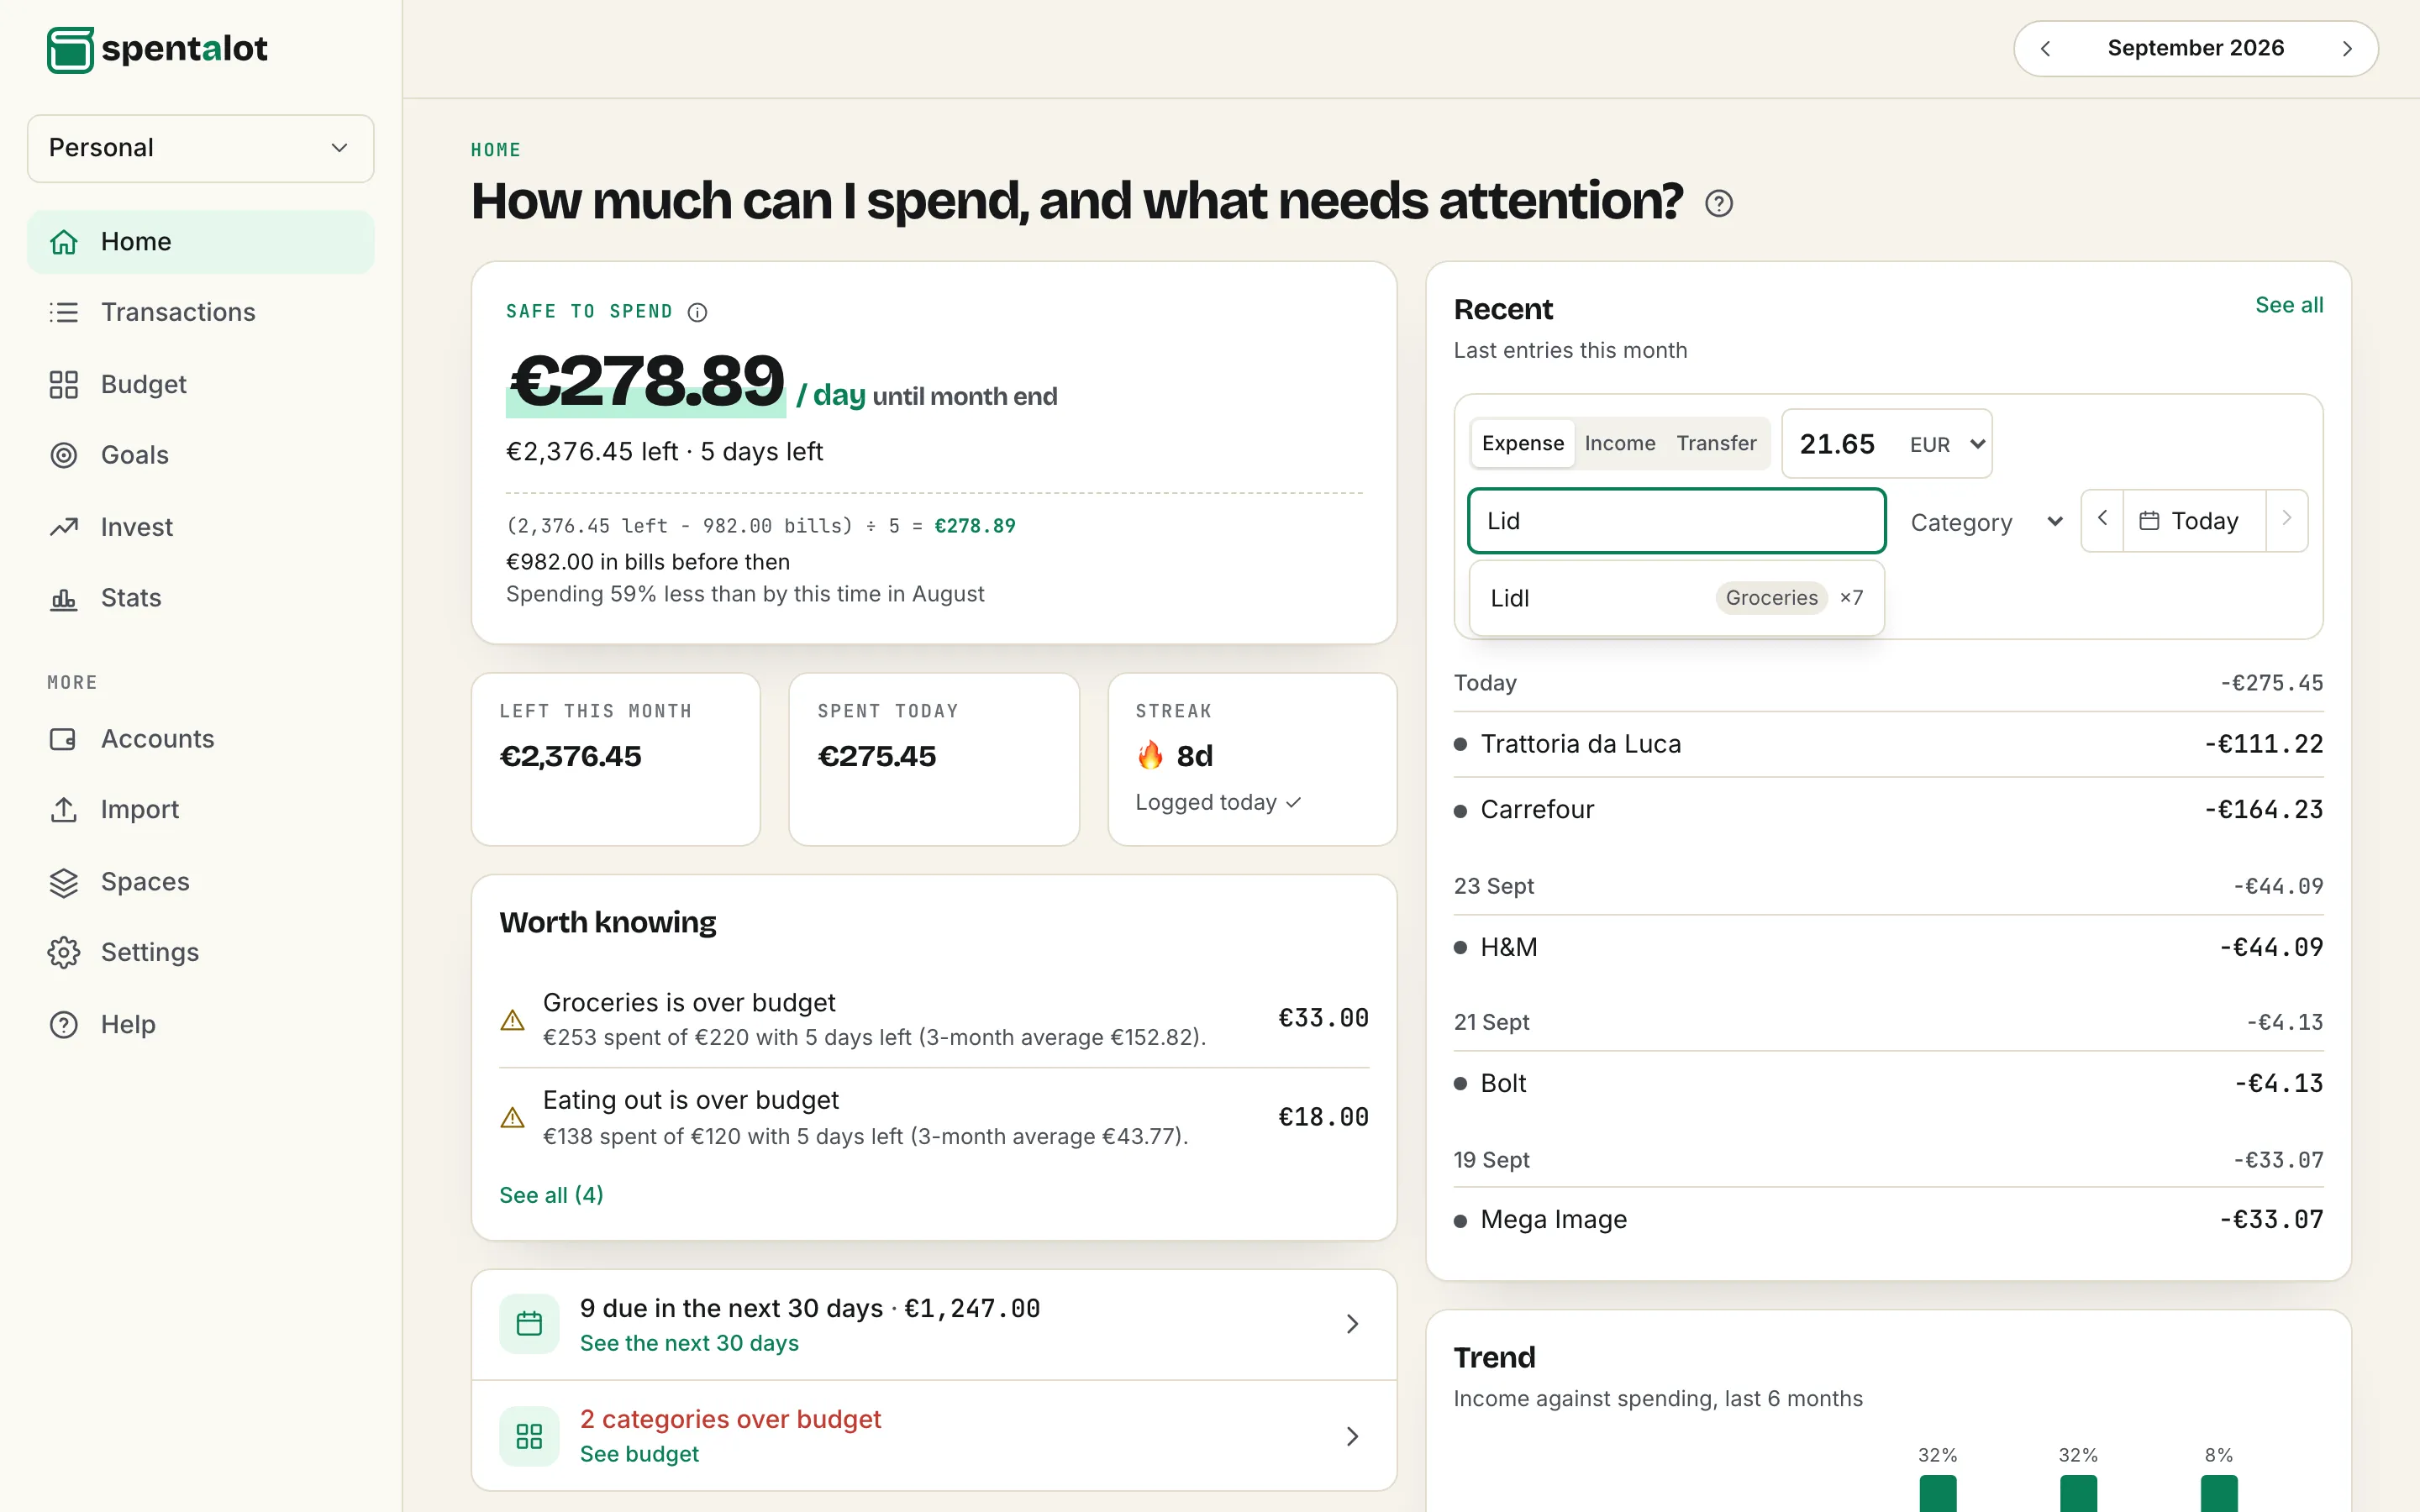Click See all in Recent panel
This screenshot has height=1512, width=2420.
pyautogui.click(x=2288, y=305)
